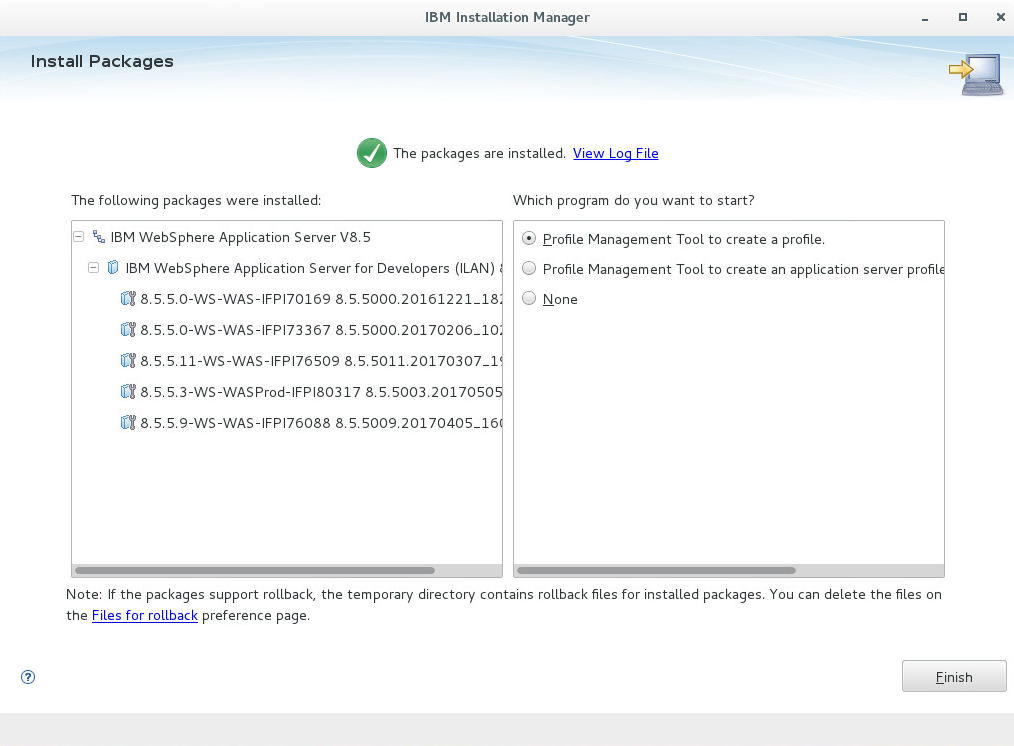Click the fix icon for 8.5.5.0-WS-WAS-IFPI73367
Viewport: 1014px width, 746px height.
pos(128,329)
